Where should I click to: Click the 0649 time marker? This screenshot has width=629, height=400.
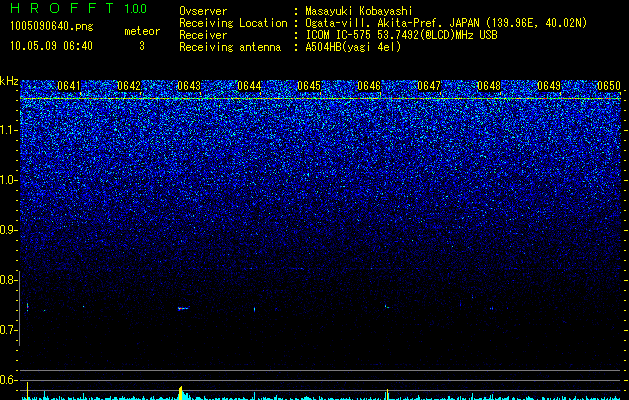tap(549, 86)
